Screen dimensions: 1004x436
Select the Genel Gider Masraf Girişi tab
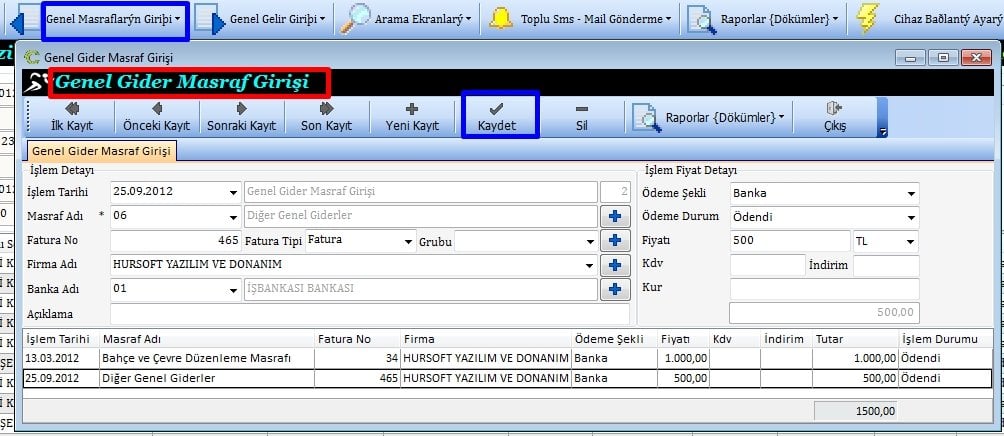point(102,151)
